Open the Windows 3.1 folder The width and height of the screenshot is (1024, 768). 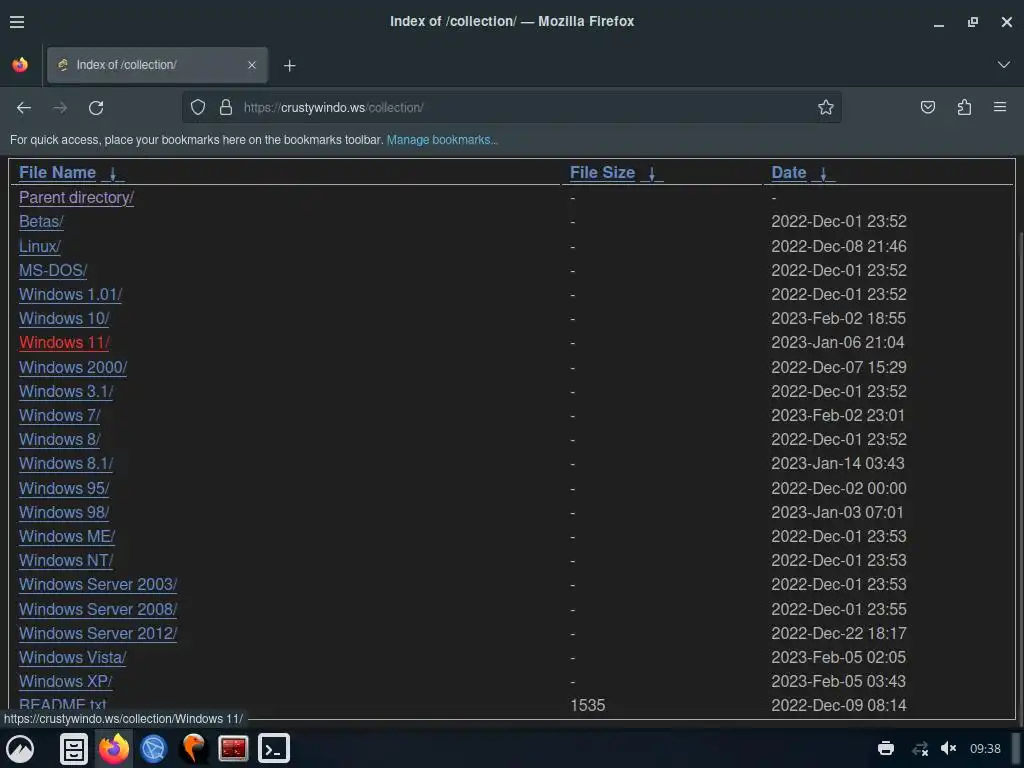point(66,391)
